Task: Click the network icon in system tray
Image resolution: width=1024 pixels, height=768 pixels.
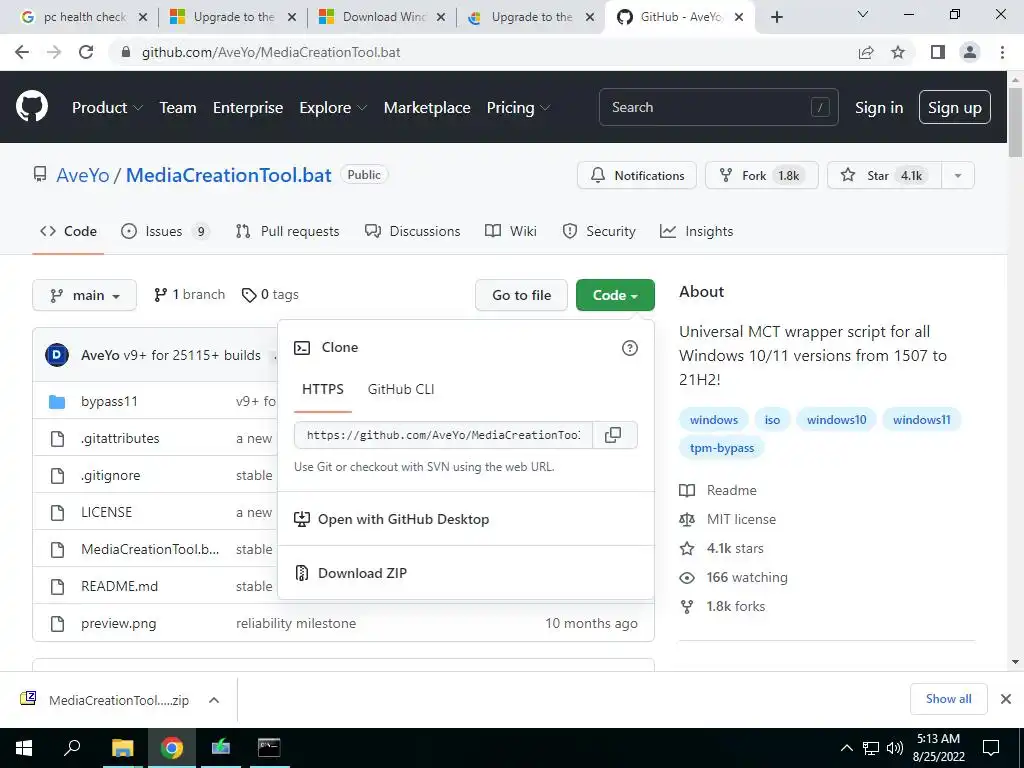Action: tap(871, 748)
